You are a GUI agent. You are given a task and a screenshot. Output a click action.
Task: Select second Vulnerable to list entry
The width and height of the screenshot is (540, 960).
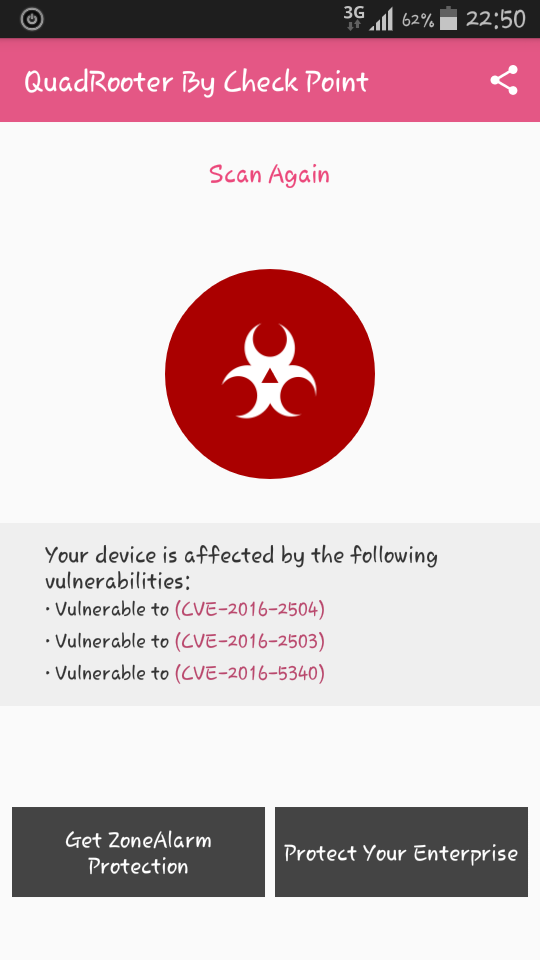pos(185,641)
